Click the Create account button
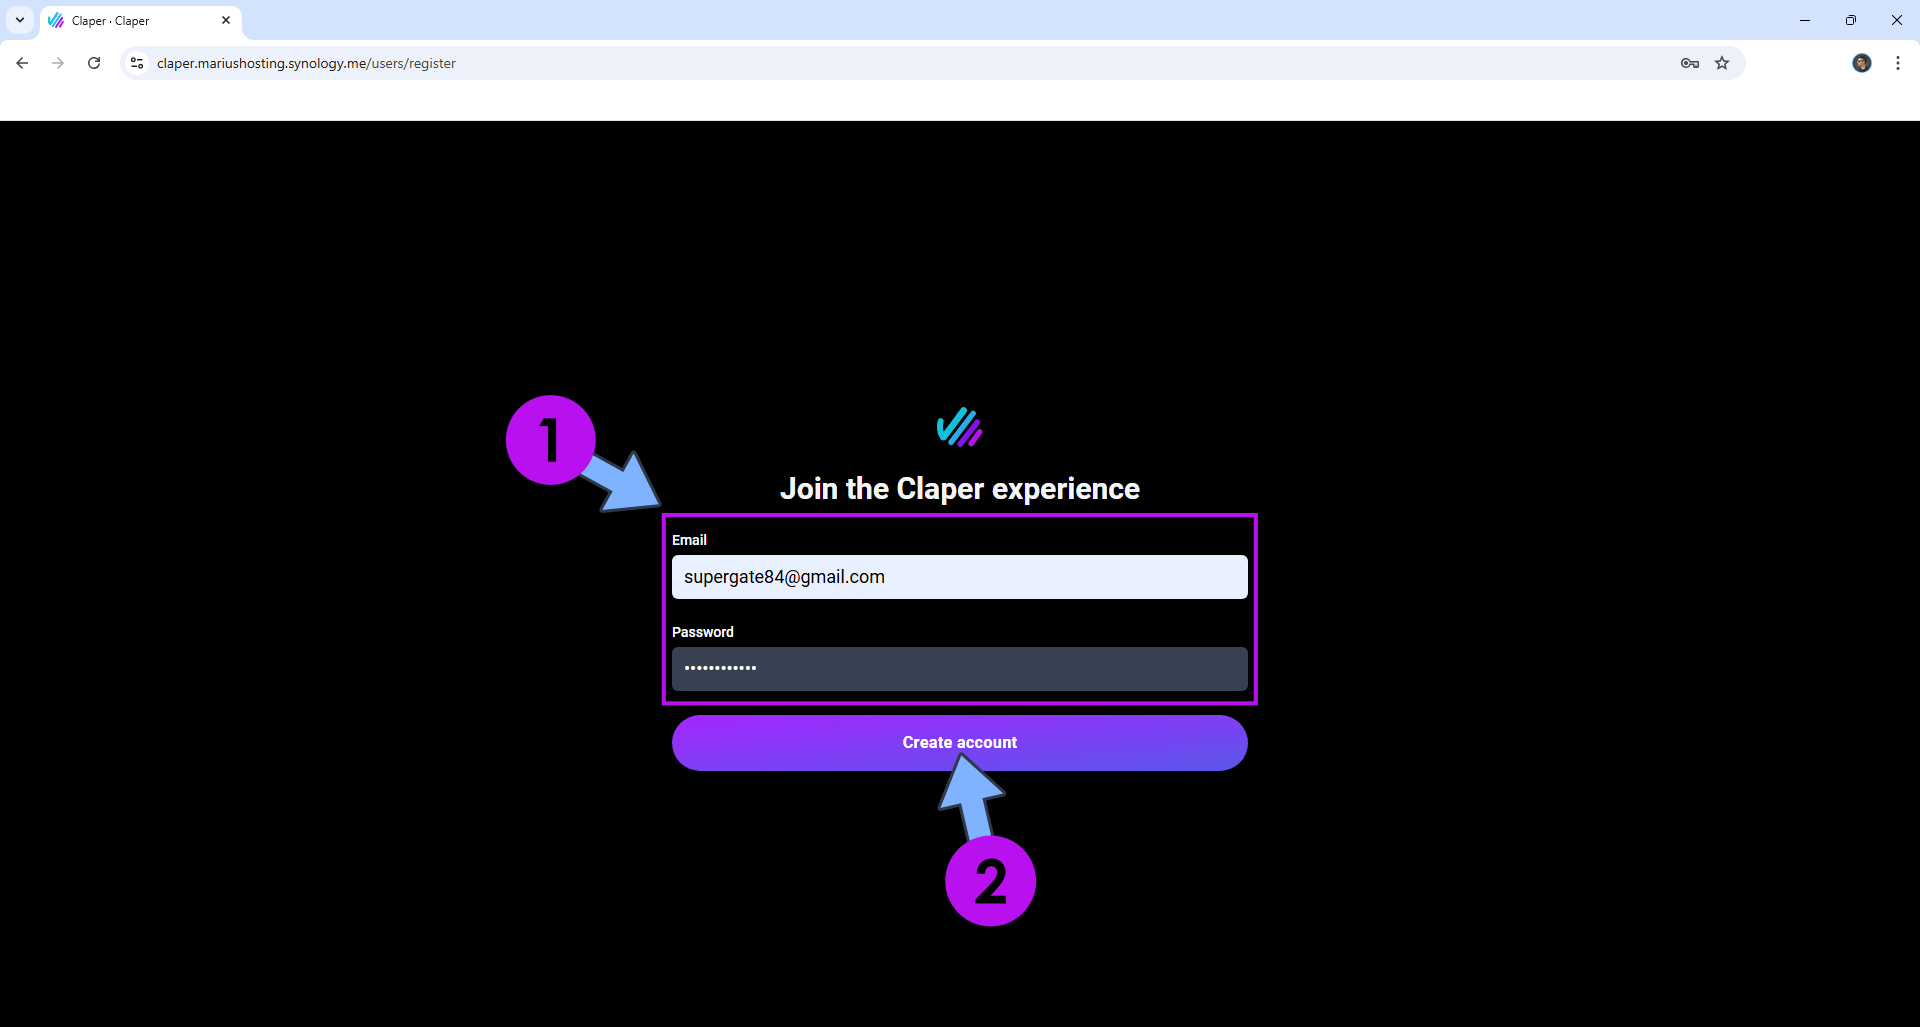 click(x=960, y=743)
